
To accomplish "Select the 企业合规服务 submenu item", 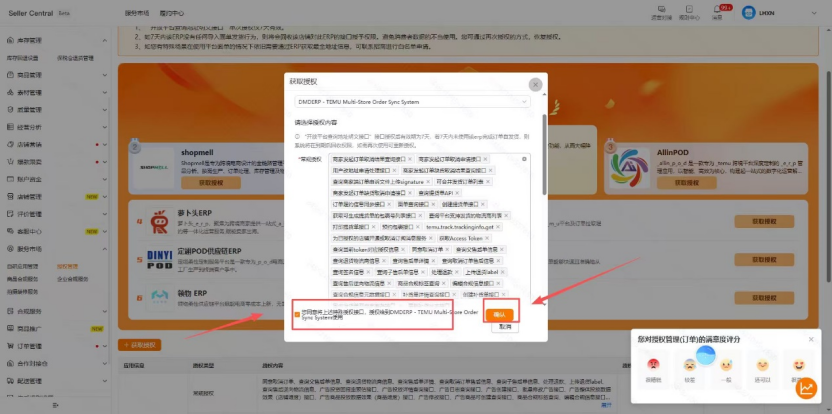I will [x=73, y=279].
